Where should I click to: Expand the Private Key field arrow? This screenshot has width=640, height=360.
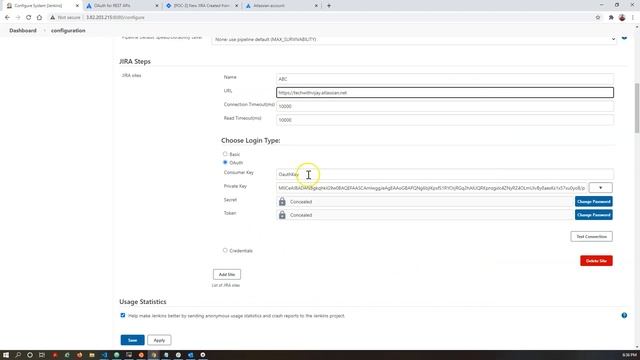click(600, 188)
